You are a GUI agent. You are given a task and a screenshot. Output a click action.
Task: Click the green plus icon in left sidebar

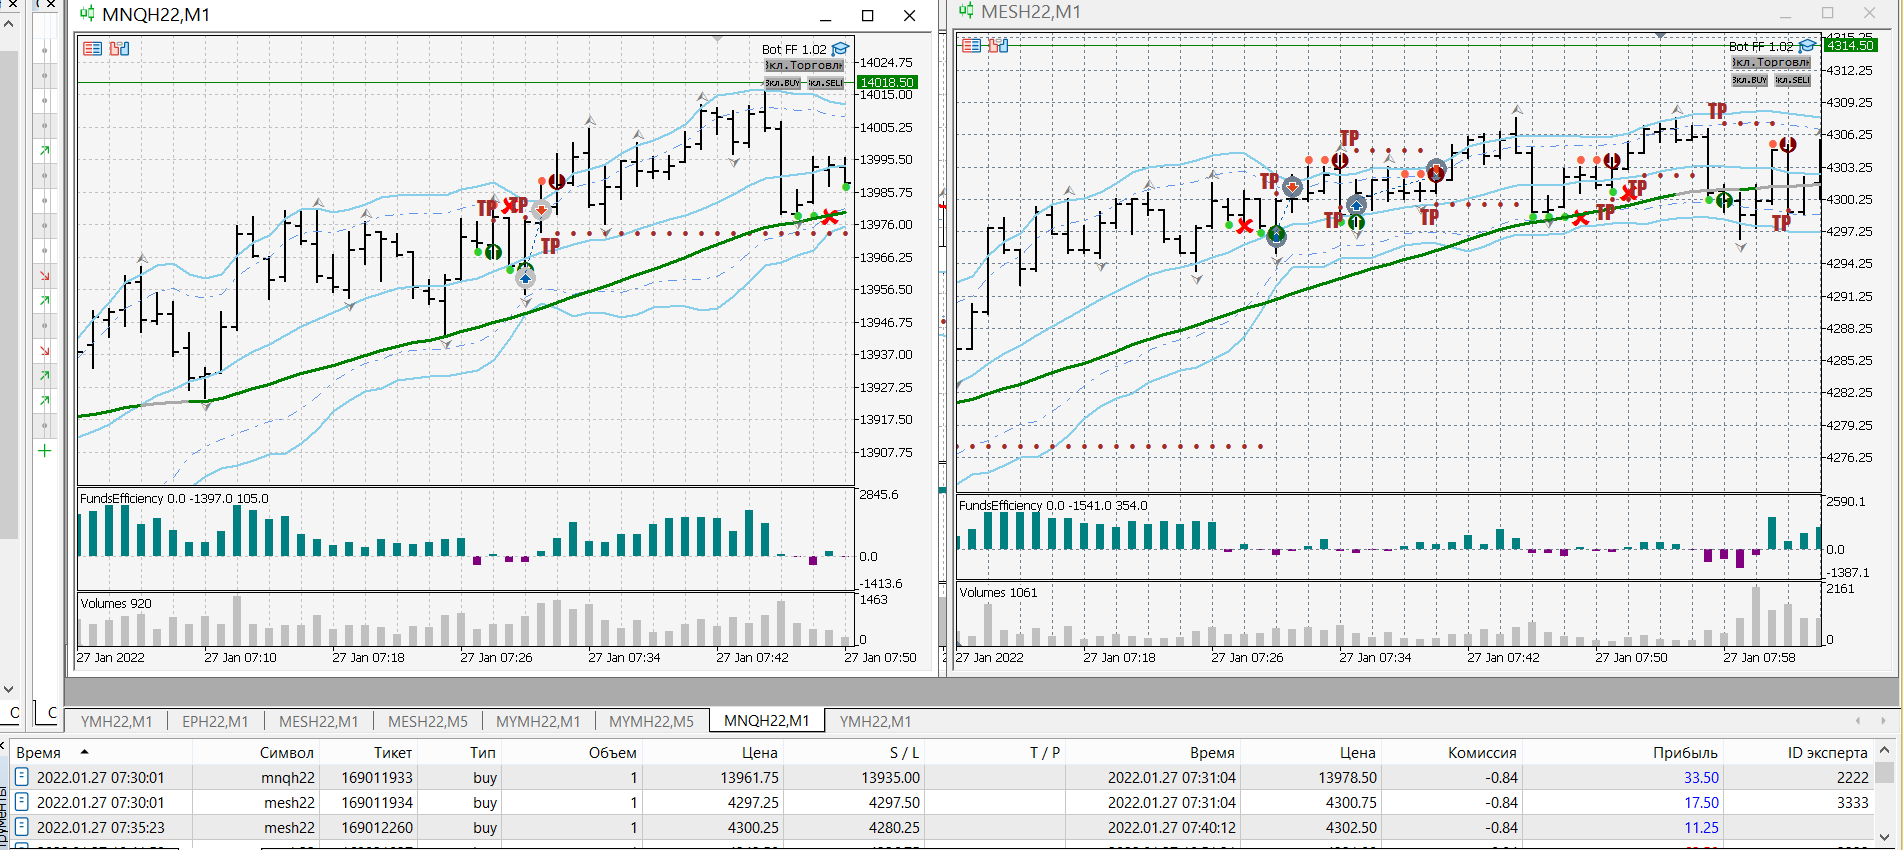point(44,451)
